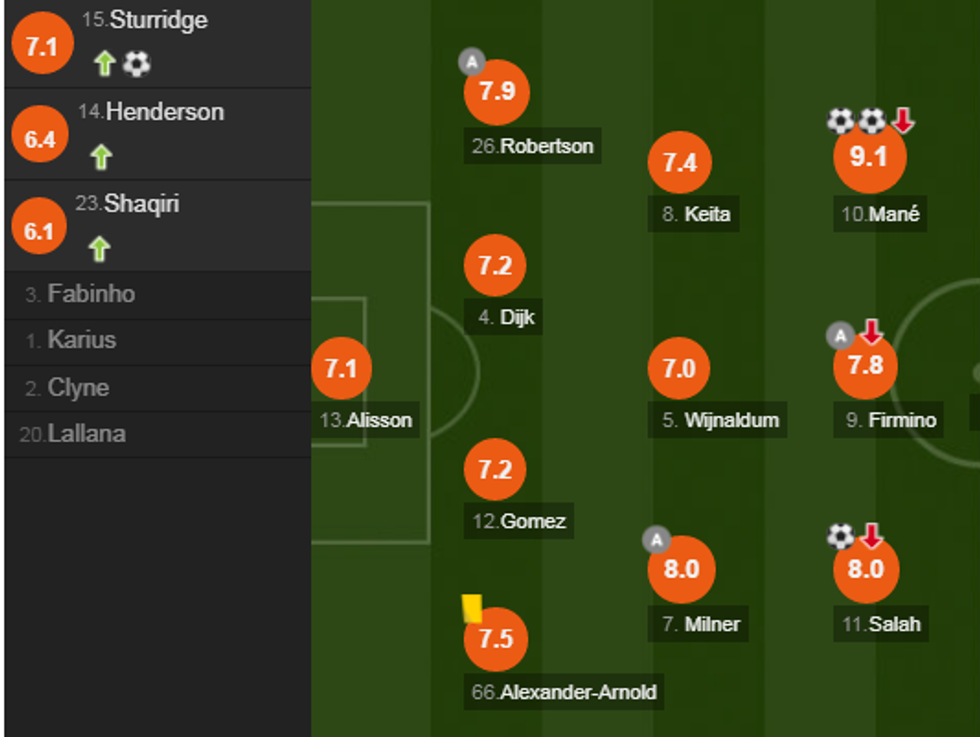The width and height of the screenshot is (980, 737).
Task: Open the Wijnaldum player label
Action: pos(721,420)
